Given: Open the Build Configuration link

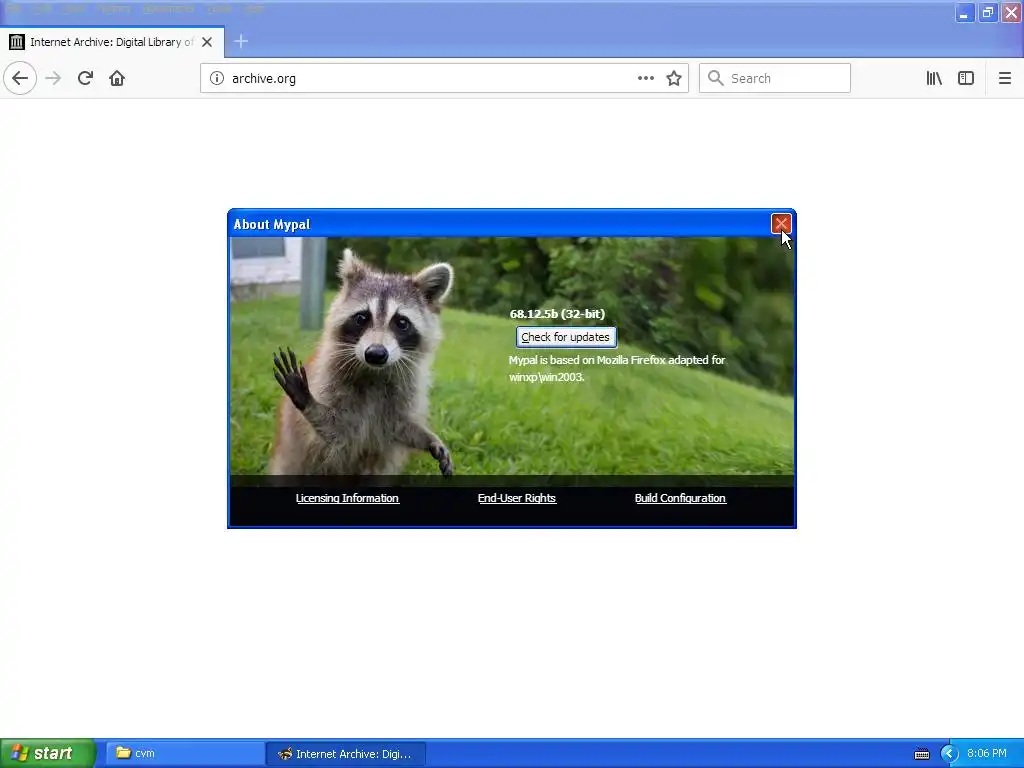Looking at the screenshot, I should tap(680, 498).
